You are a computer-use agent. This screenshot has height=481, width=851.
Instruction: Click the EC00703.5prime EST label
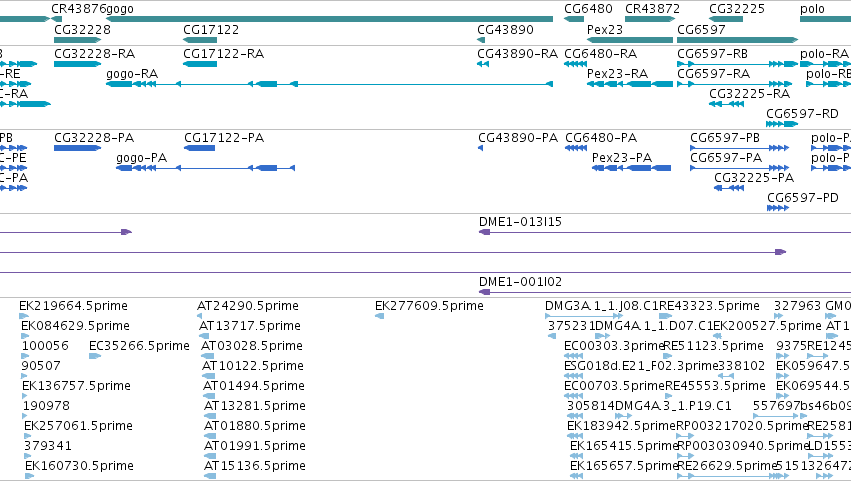pyautogui.click(x=614, y=386)
